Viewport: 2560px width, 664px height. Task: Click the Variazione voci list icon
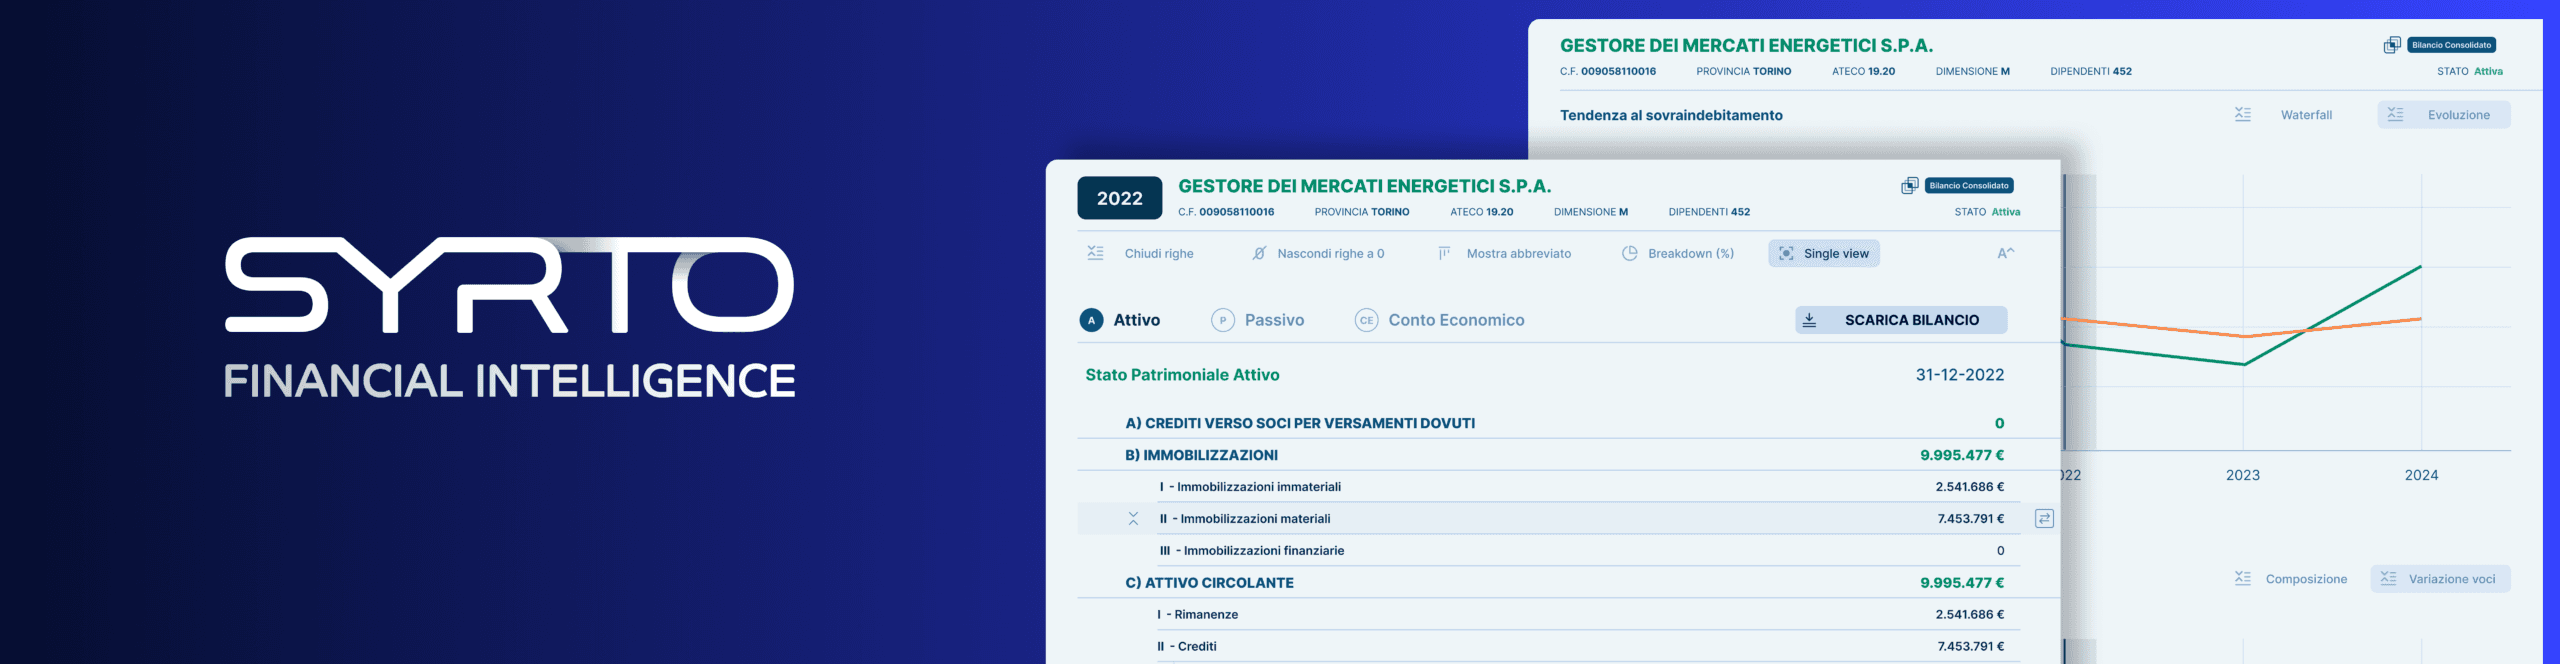click(2389, 579)
